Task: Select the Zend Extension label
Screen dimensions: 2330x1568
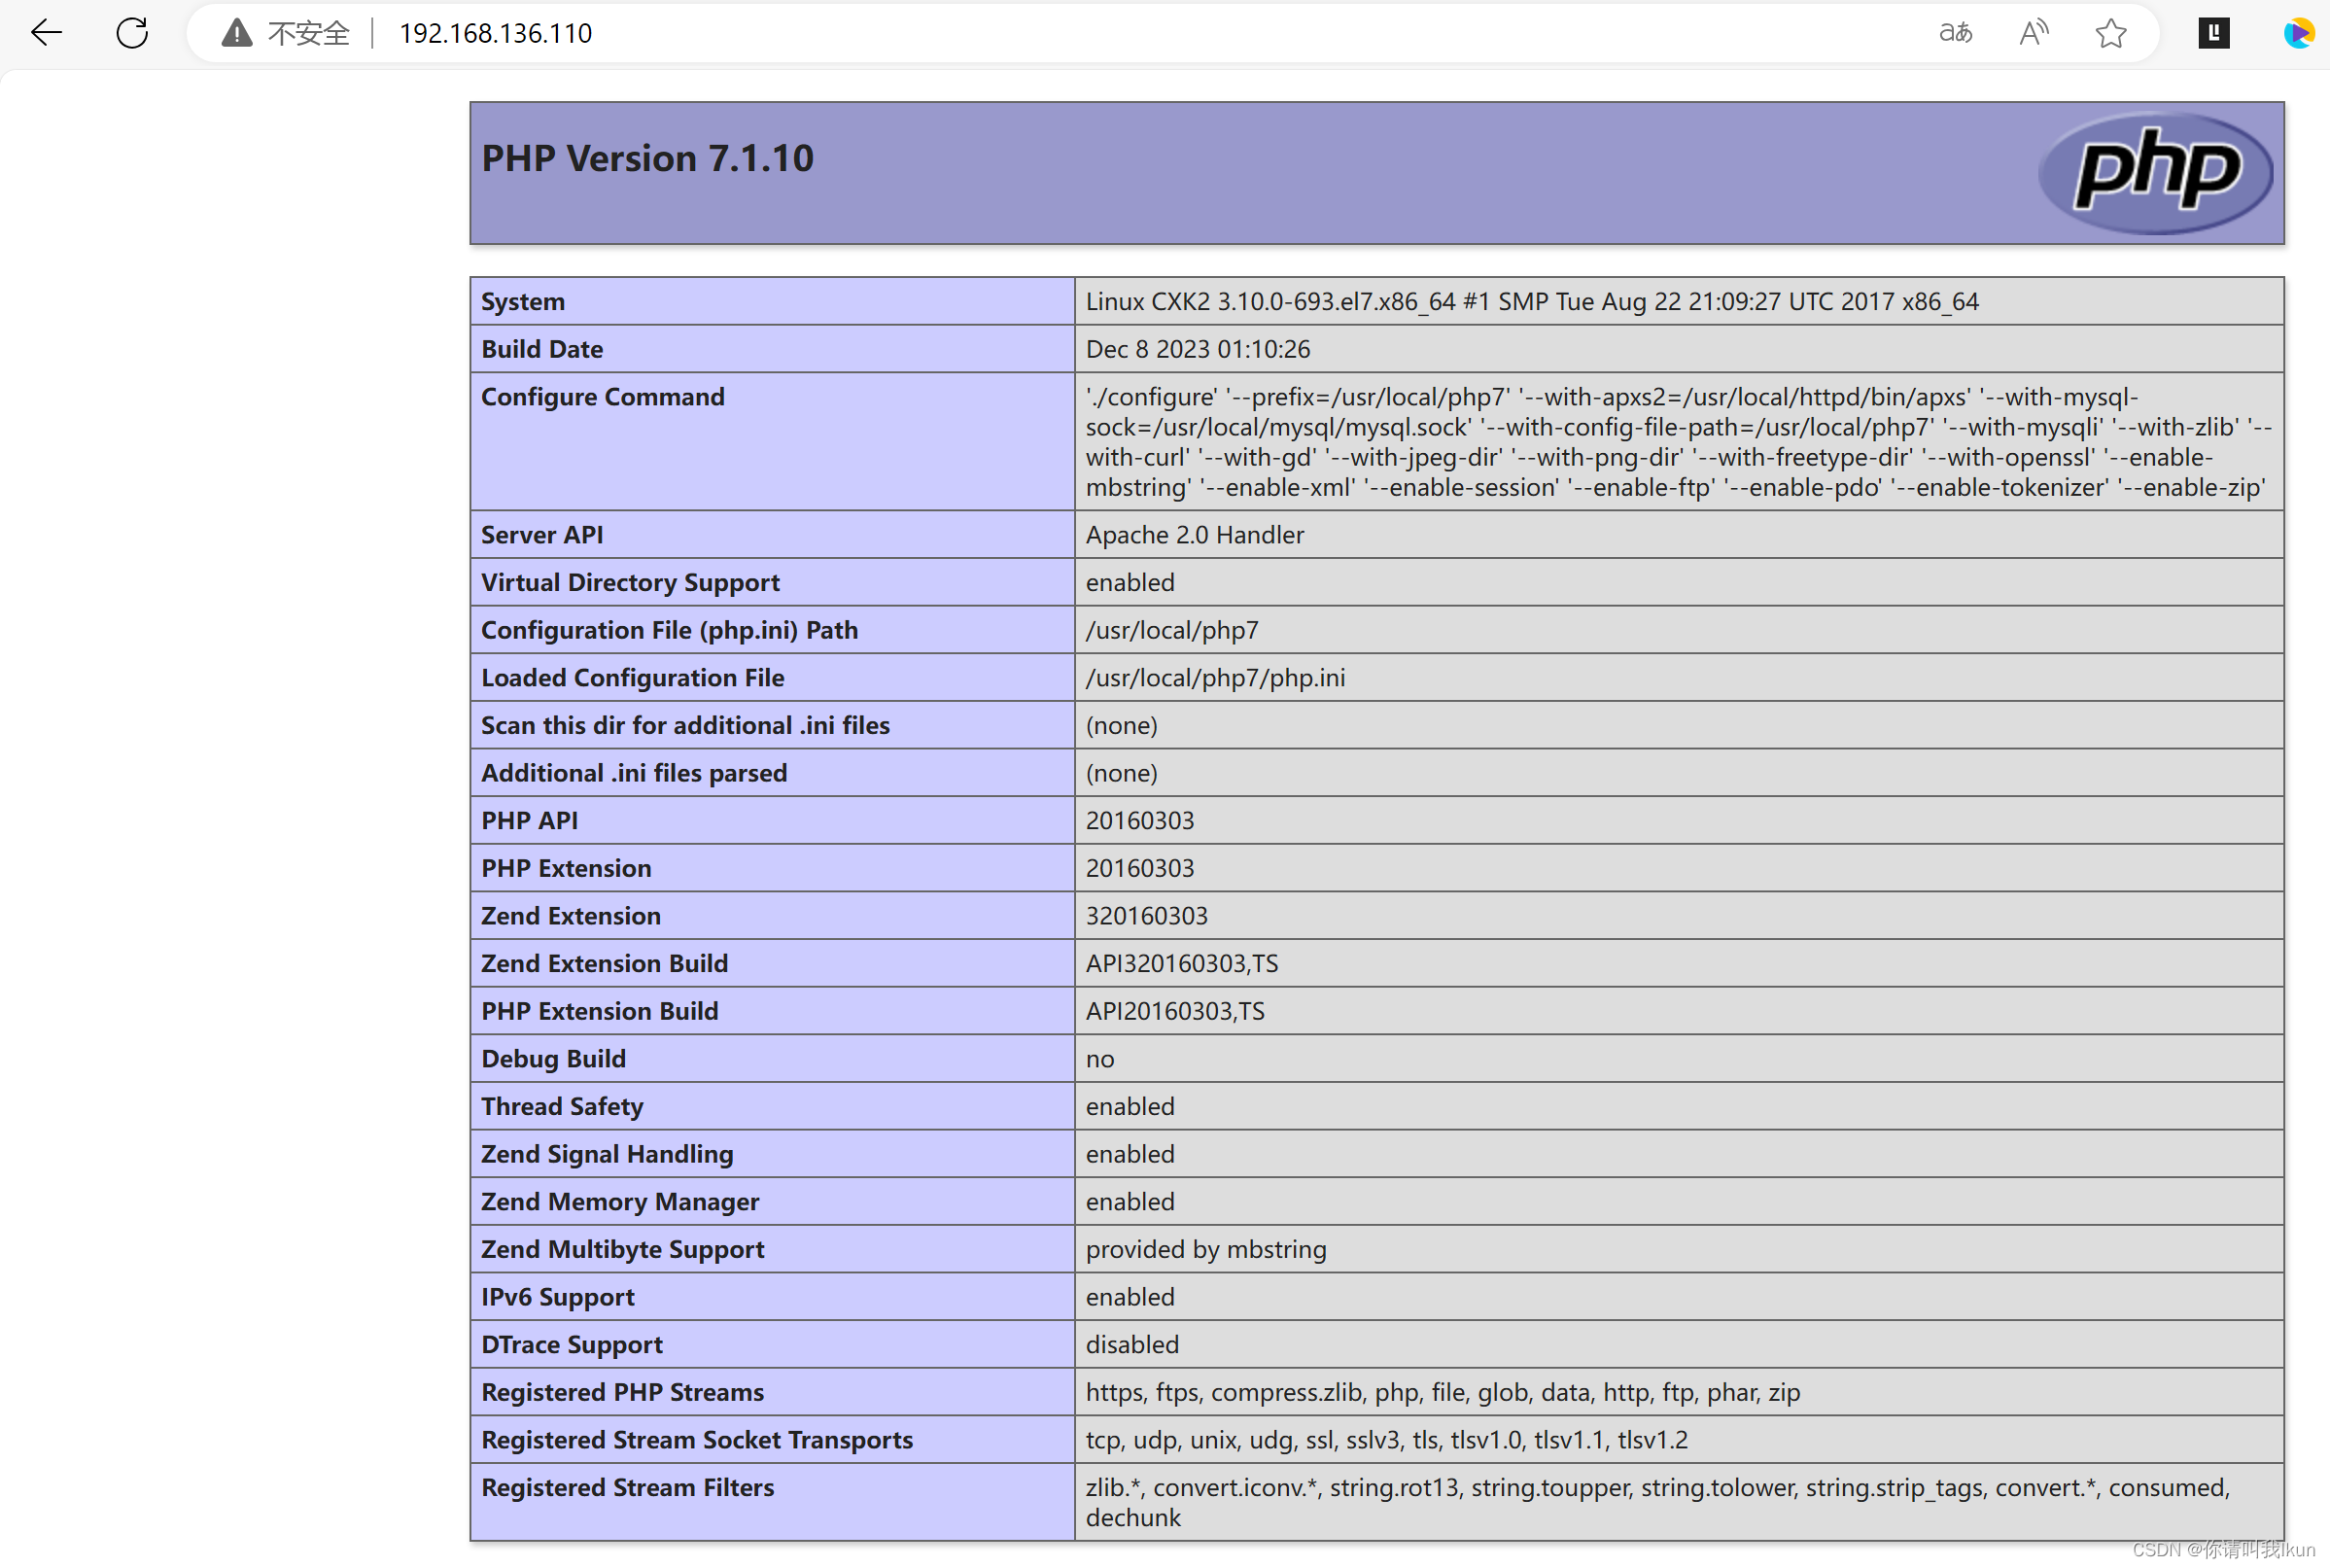Action: 570,916
